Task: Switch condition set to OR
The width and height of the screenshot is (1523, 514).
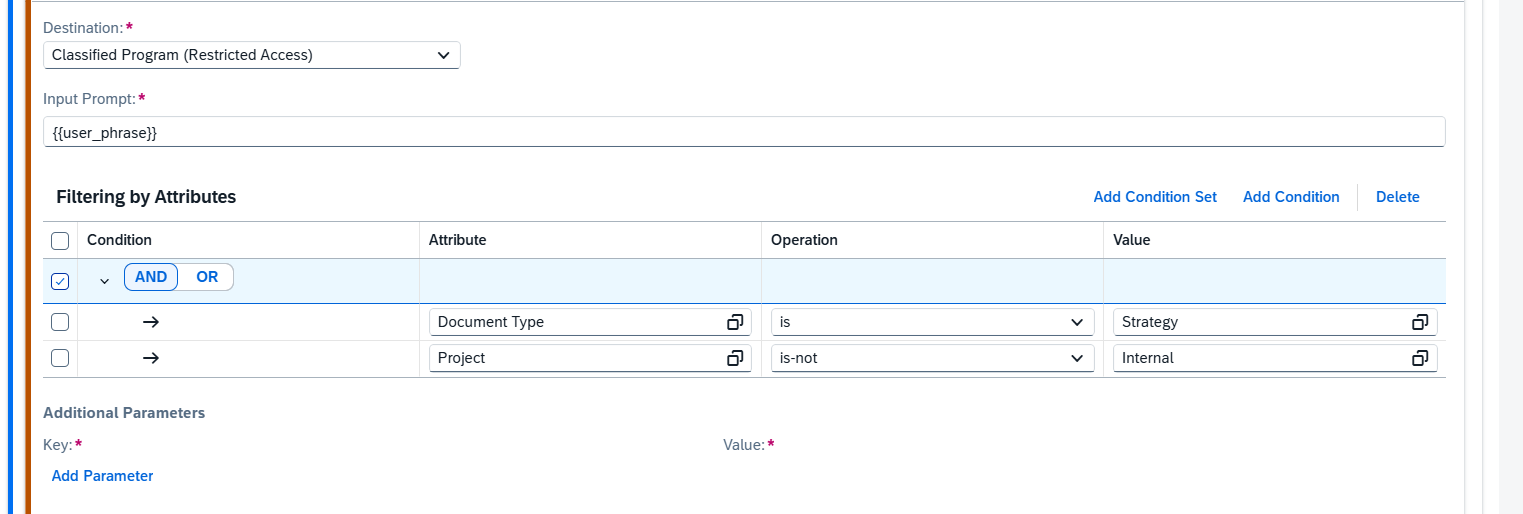Action: point(207,277)
